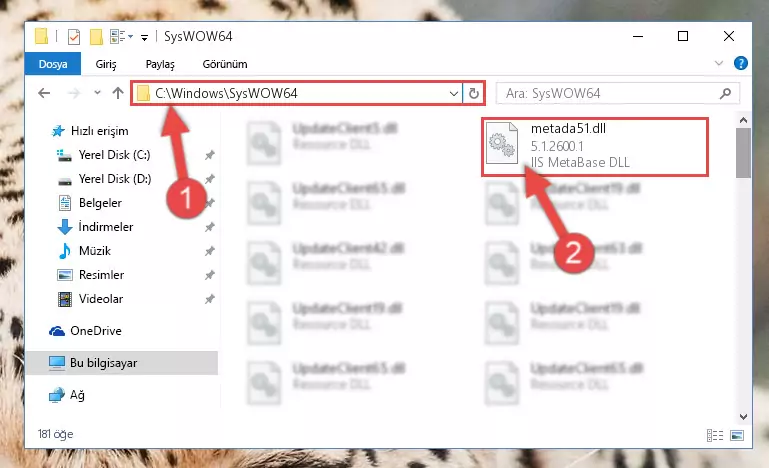Click the Properties quick access icon
The width and height of the screenshot is (769, 468).
74,37
